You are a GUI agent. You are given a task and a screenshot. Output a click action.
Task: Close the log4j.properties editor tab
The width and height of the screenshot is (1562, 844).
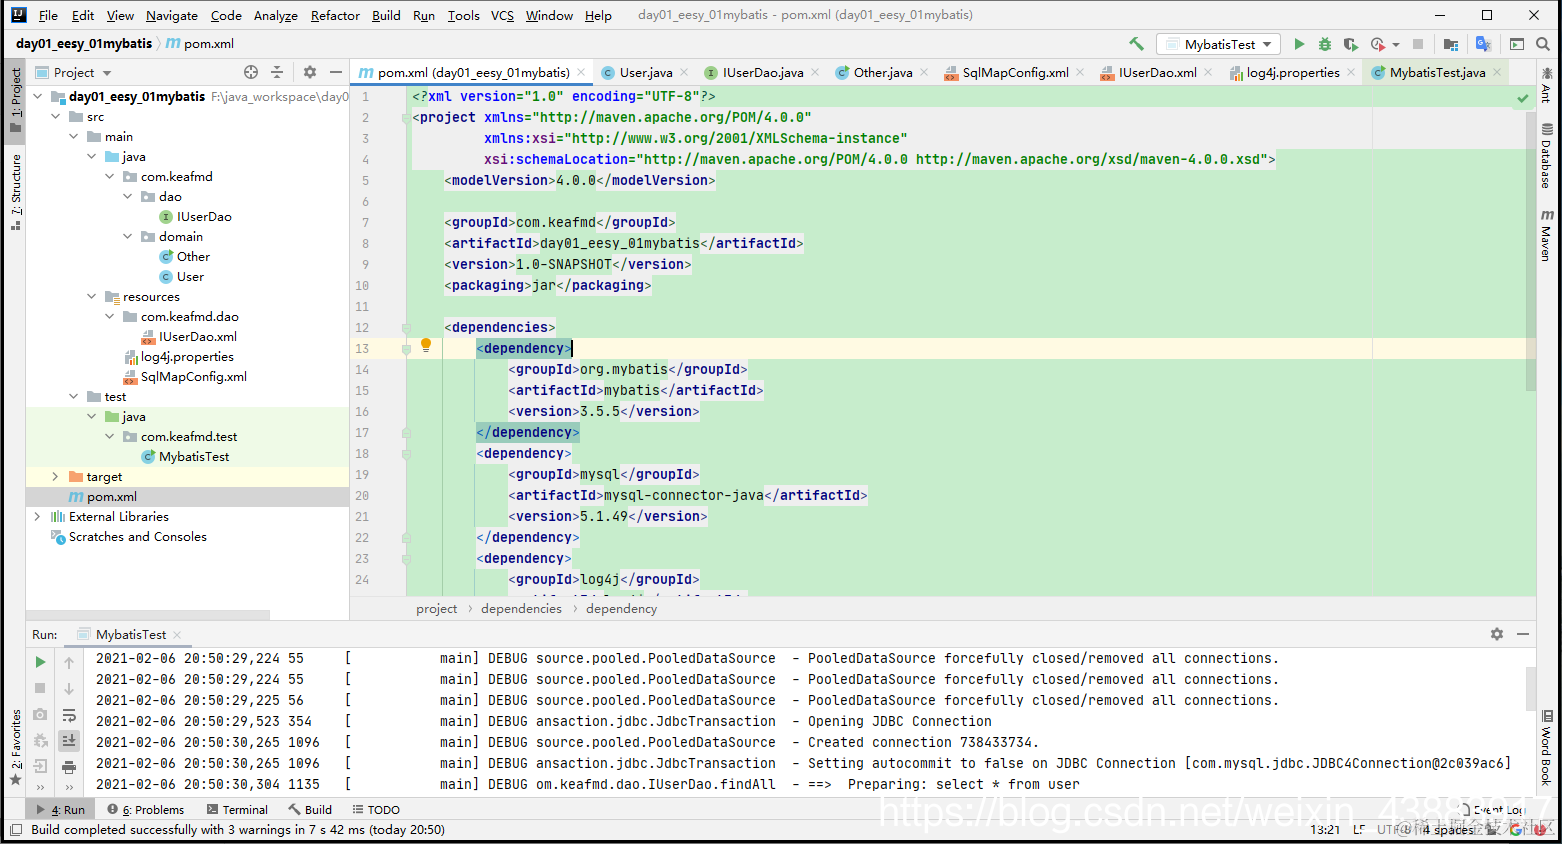1351,72
